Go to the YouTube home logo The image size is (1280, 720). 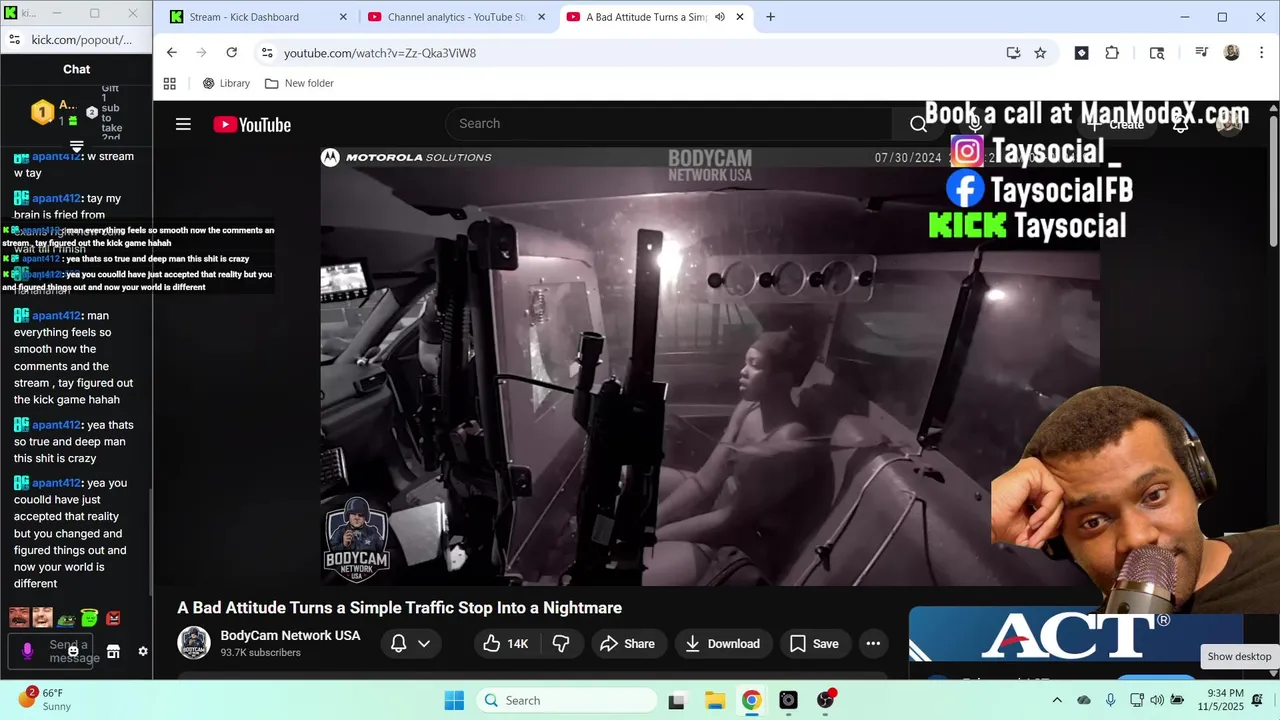click(252, 125)
